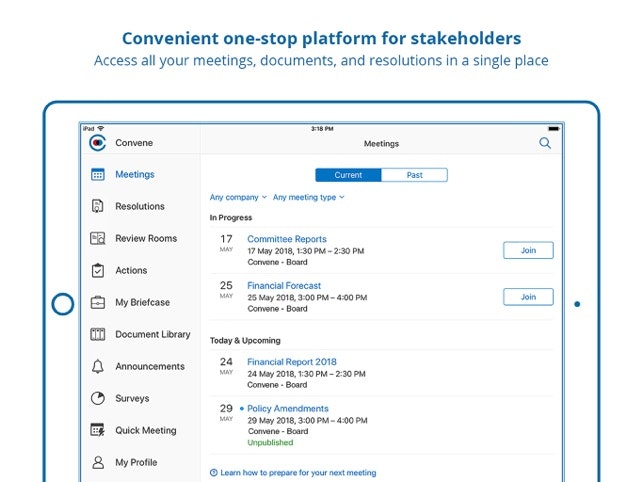This screenshot has width=643, height=482.
Task: Select Review Rooms in the sidebar
Action: [x=146, y=238]
